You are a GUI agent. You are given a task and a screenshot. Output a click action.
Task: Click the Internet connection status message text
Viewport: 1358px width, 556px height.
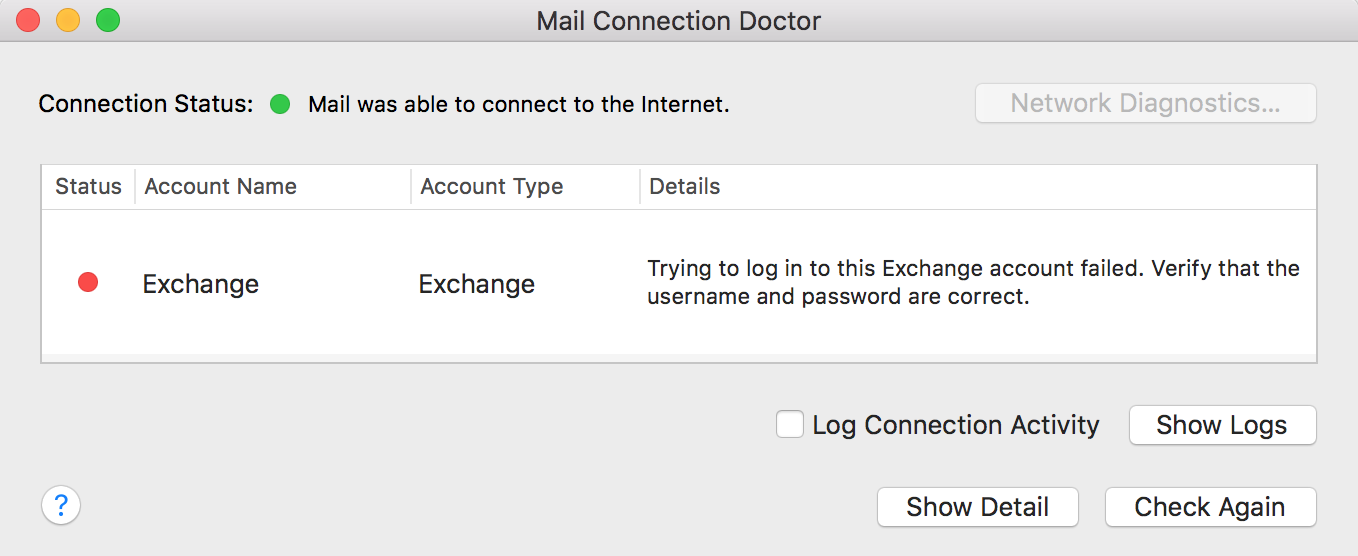tap(519, 104)
